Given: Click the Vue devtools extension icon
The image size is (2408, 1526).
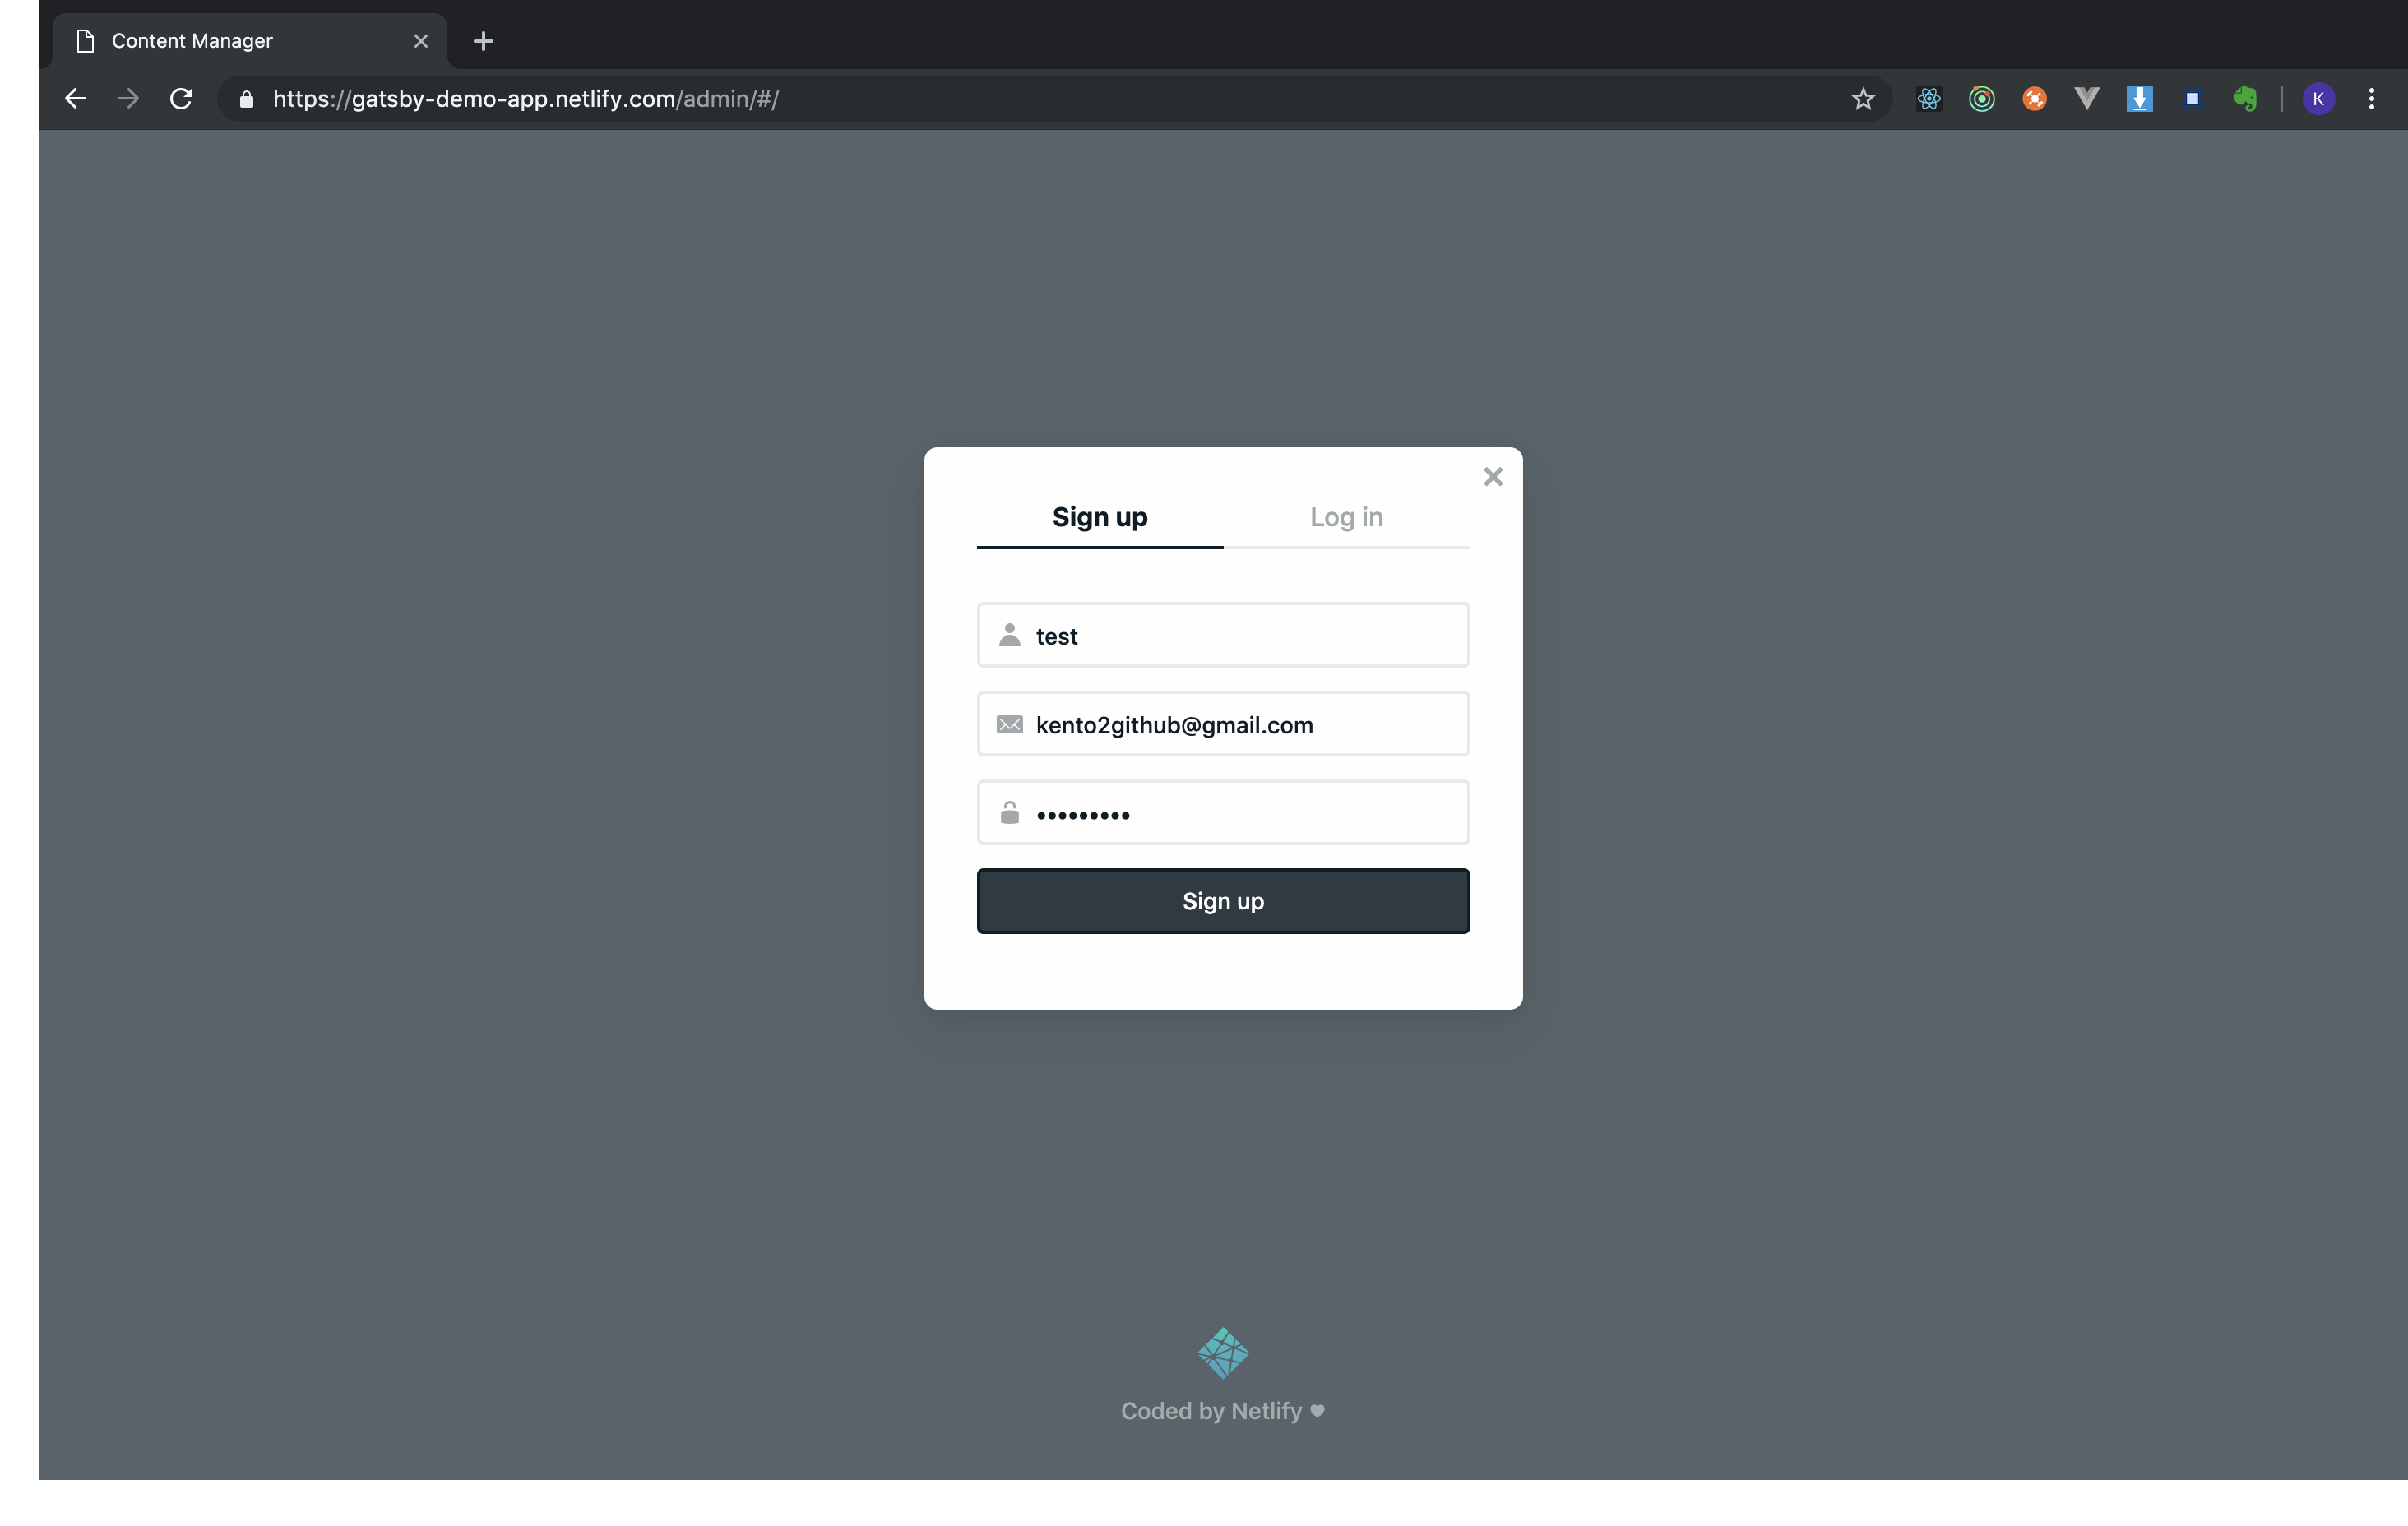Looking at the screenshot, I should pos(2086,99).
